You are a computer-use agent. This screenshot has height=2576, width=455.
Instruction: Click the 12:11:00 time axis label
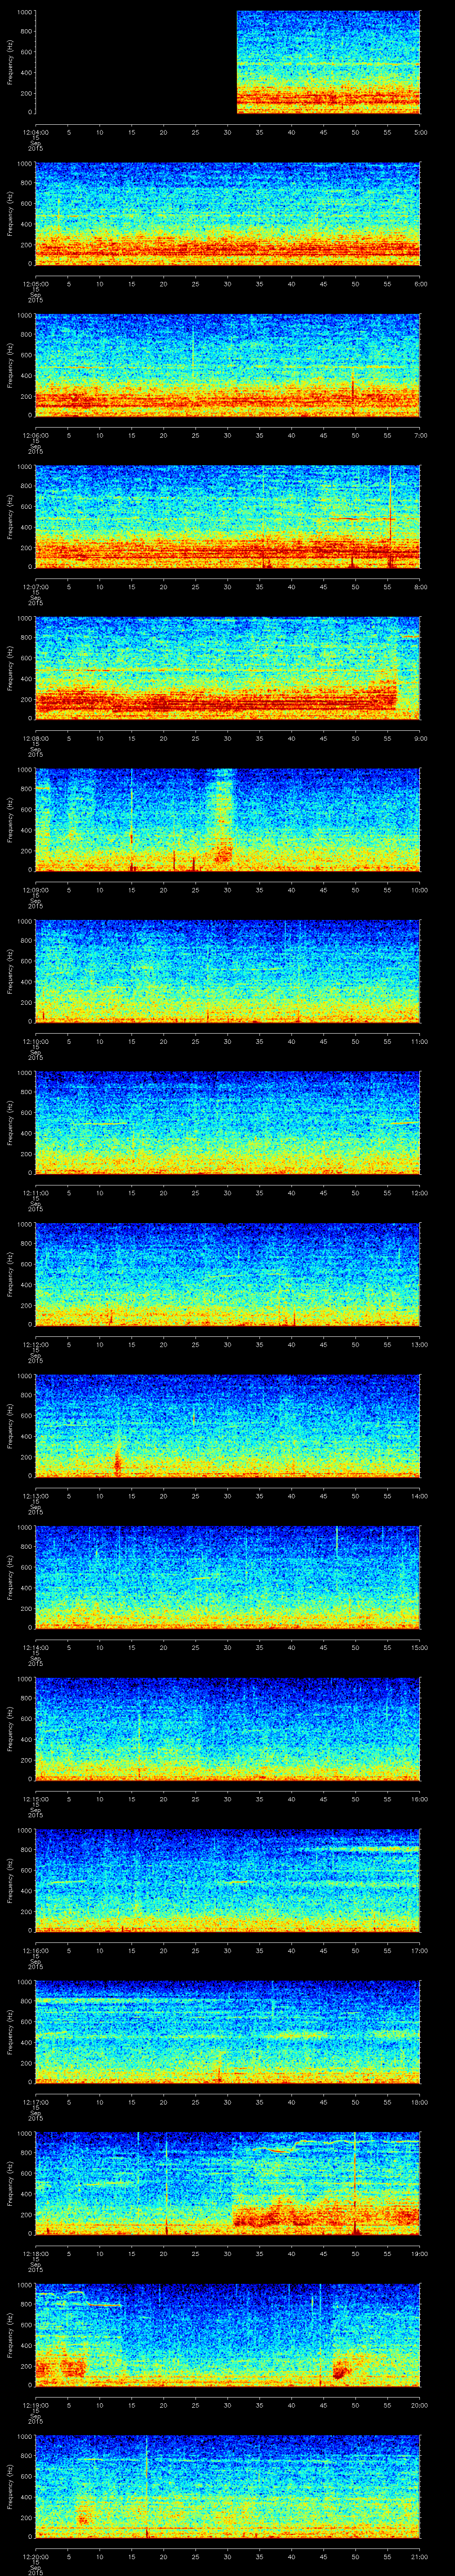click(35, 1193)
